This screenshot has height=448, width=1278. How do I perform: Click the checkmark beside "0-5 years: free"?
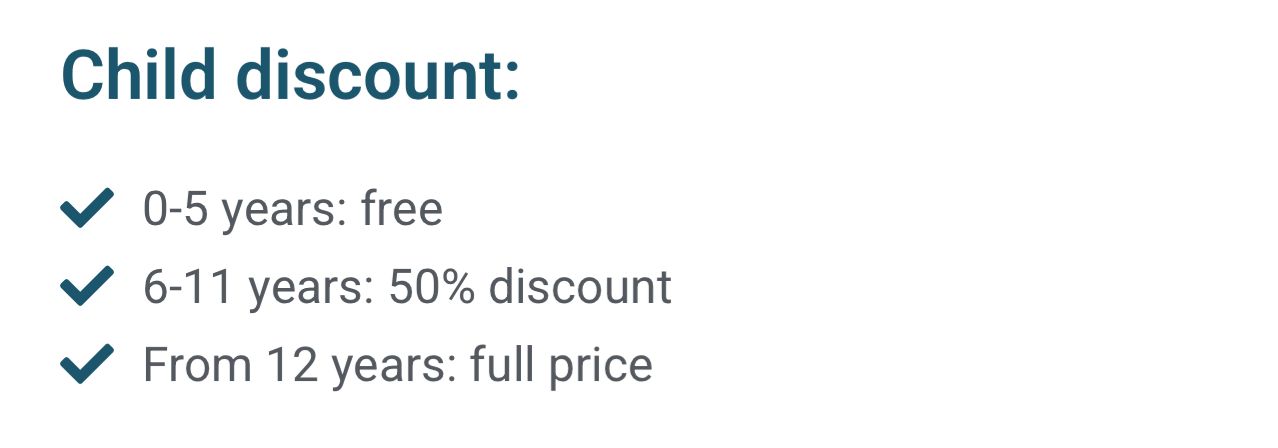click(x=87, y=210)
